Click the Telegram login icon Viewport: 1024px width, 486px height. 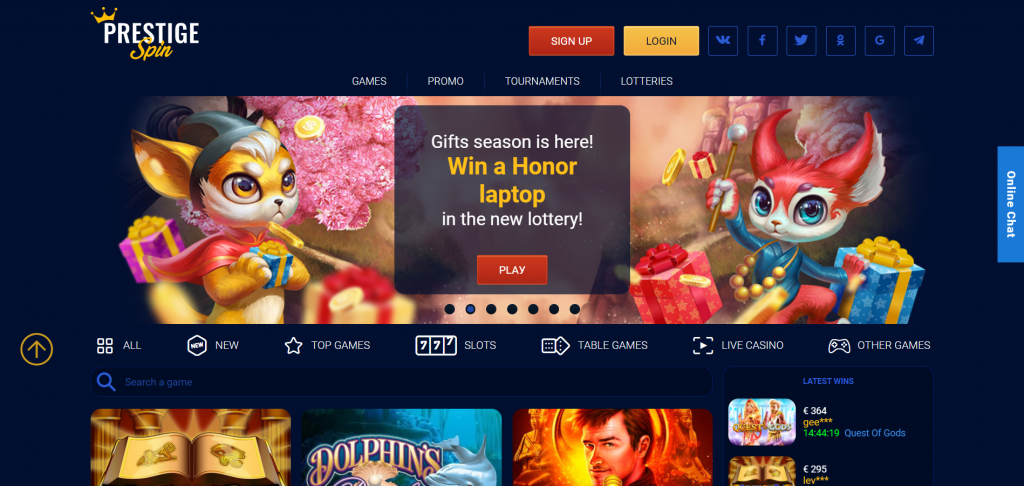click(919, 40)
